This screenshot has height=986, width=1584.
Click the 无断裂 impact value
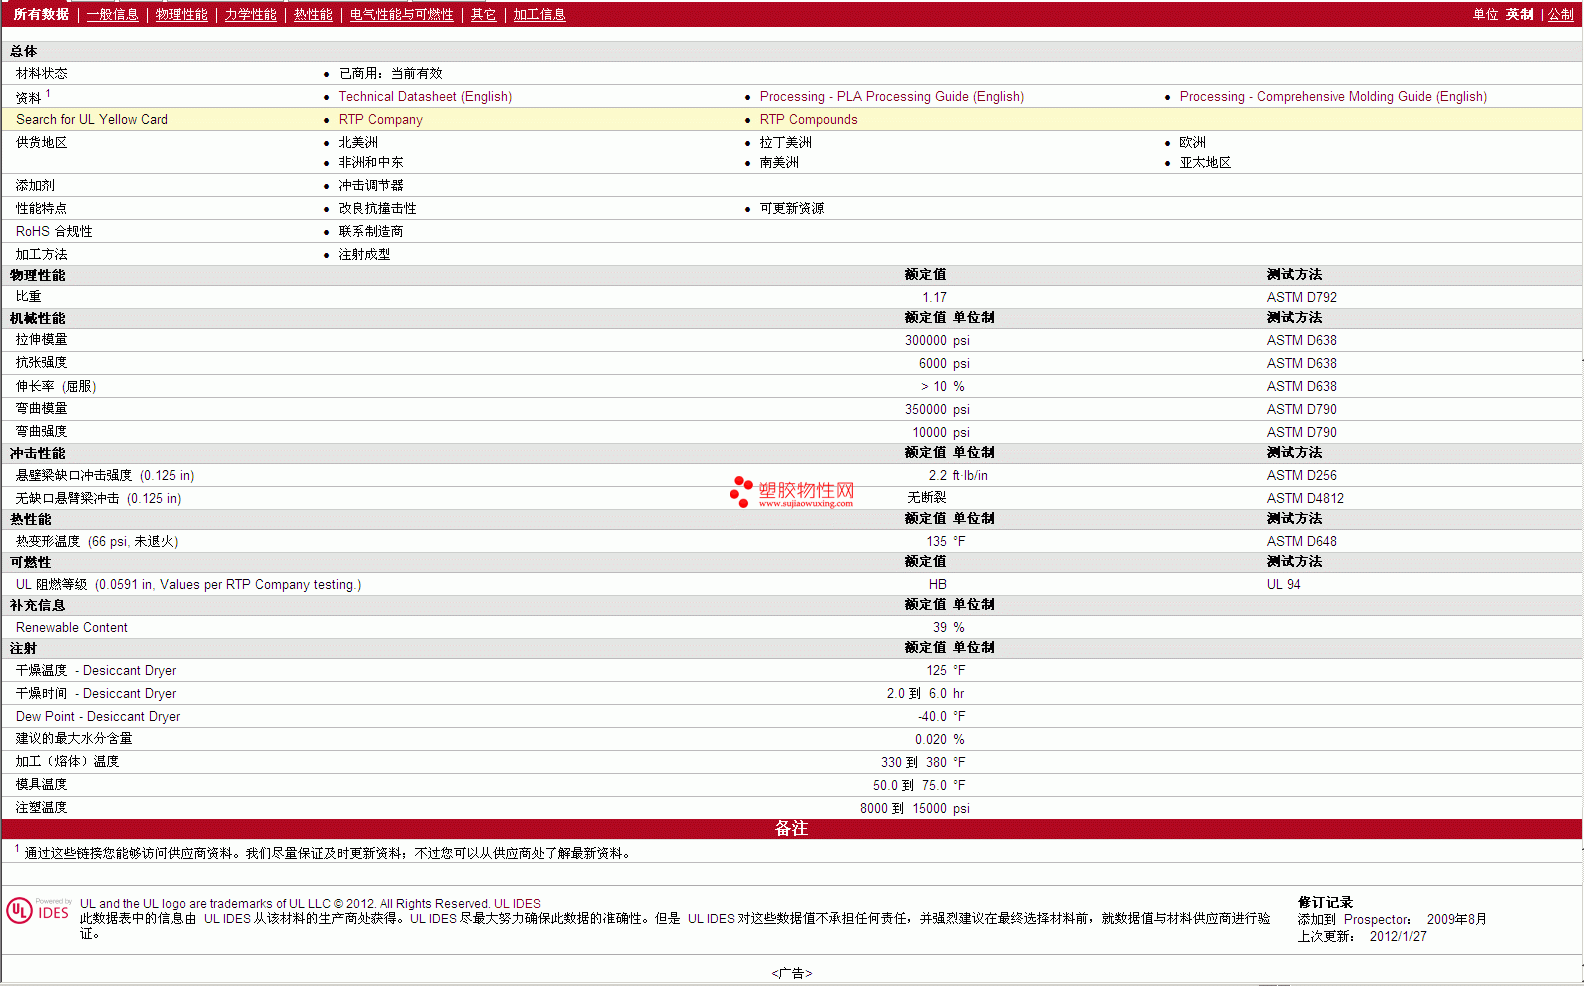(927, 498)
